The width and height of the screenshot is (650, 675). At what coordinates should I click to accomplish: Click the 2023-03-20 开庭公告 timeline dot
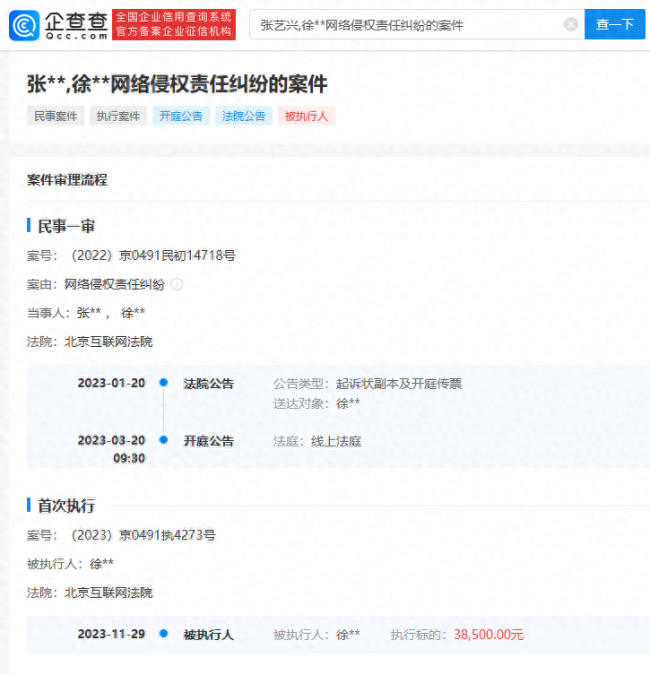163,440
